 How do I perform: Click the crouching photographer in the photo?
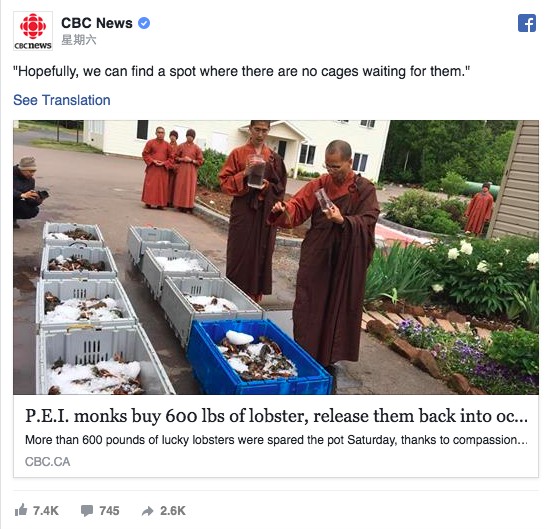click(x=28, y=192)
